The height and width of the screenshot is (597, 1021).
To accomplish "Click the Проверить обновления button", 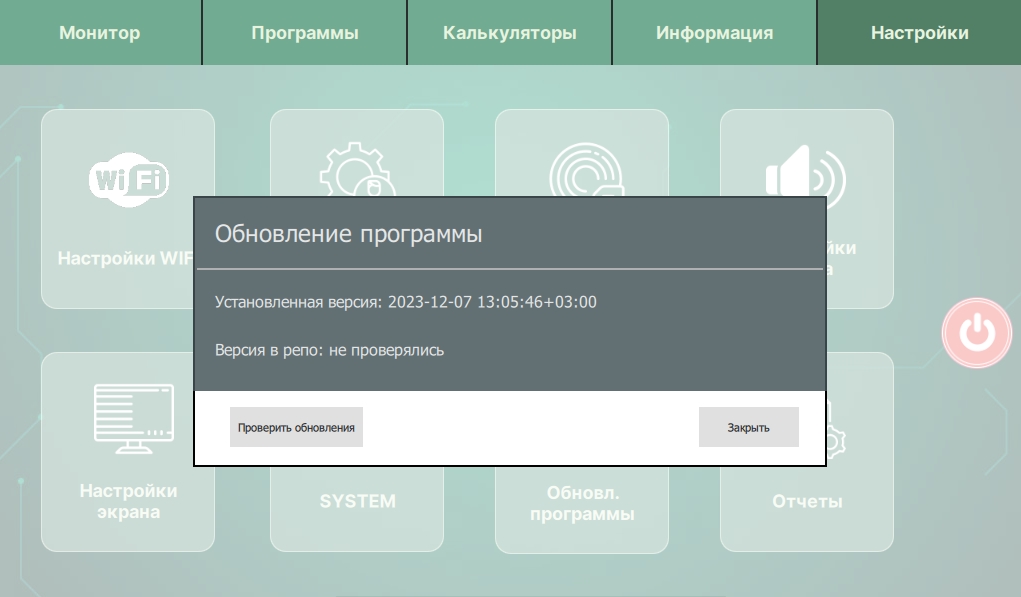I will click(296, 427).
